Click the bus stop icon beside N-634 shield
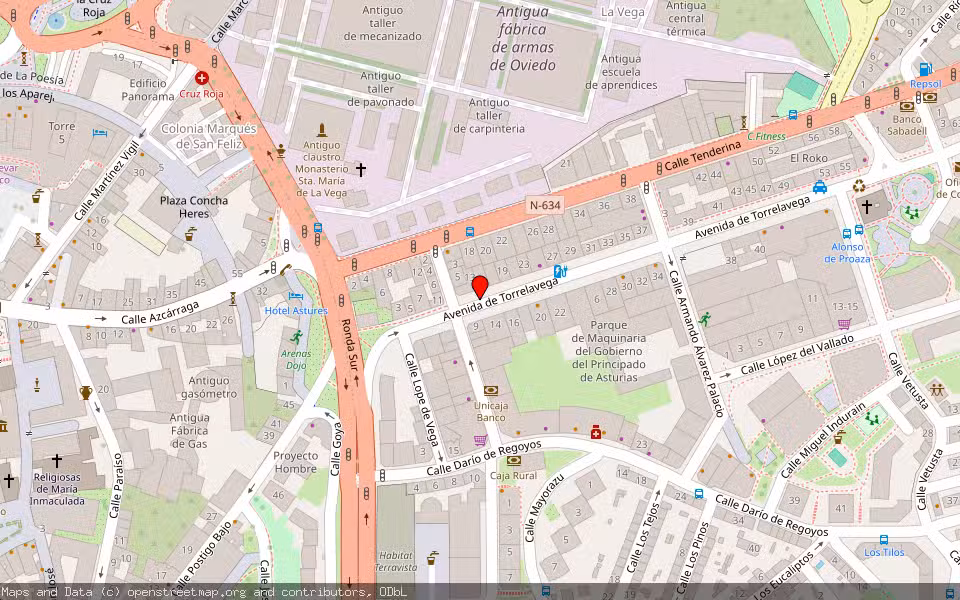Screen dimensions: 960x600 coord(470,232)
